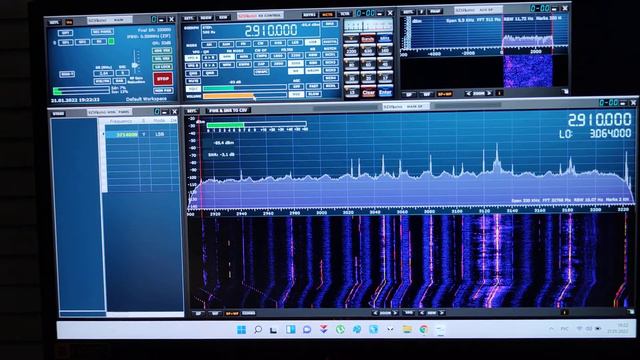
Task: Click the orange MCTR button in RX Control
Action: tap(327, 14)
